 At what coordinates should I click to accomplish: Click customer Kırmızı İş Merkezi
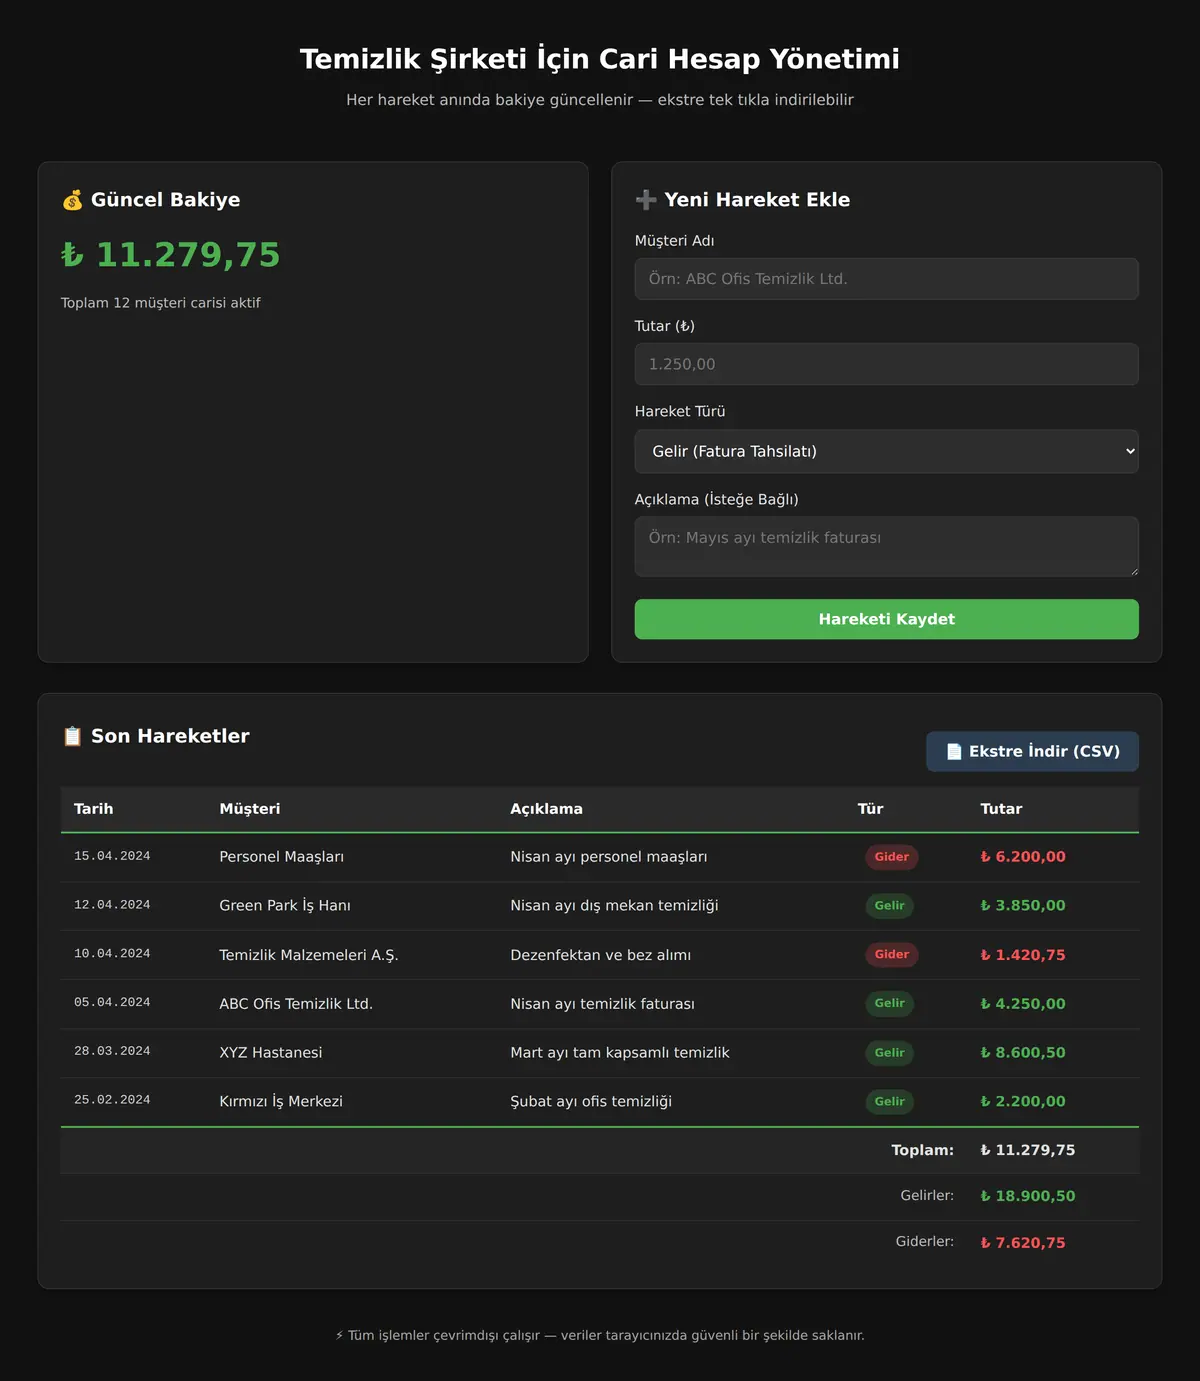pyautogui.click(x=281, y=1102)
